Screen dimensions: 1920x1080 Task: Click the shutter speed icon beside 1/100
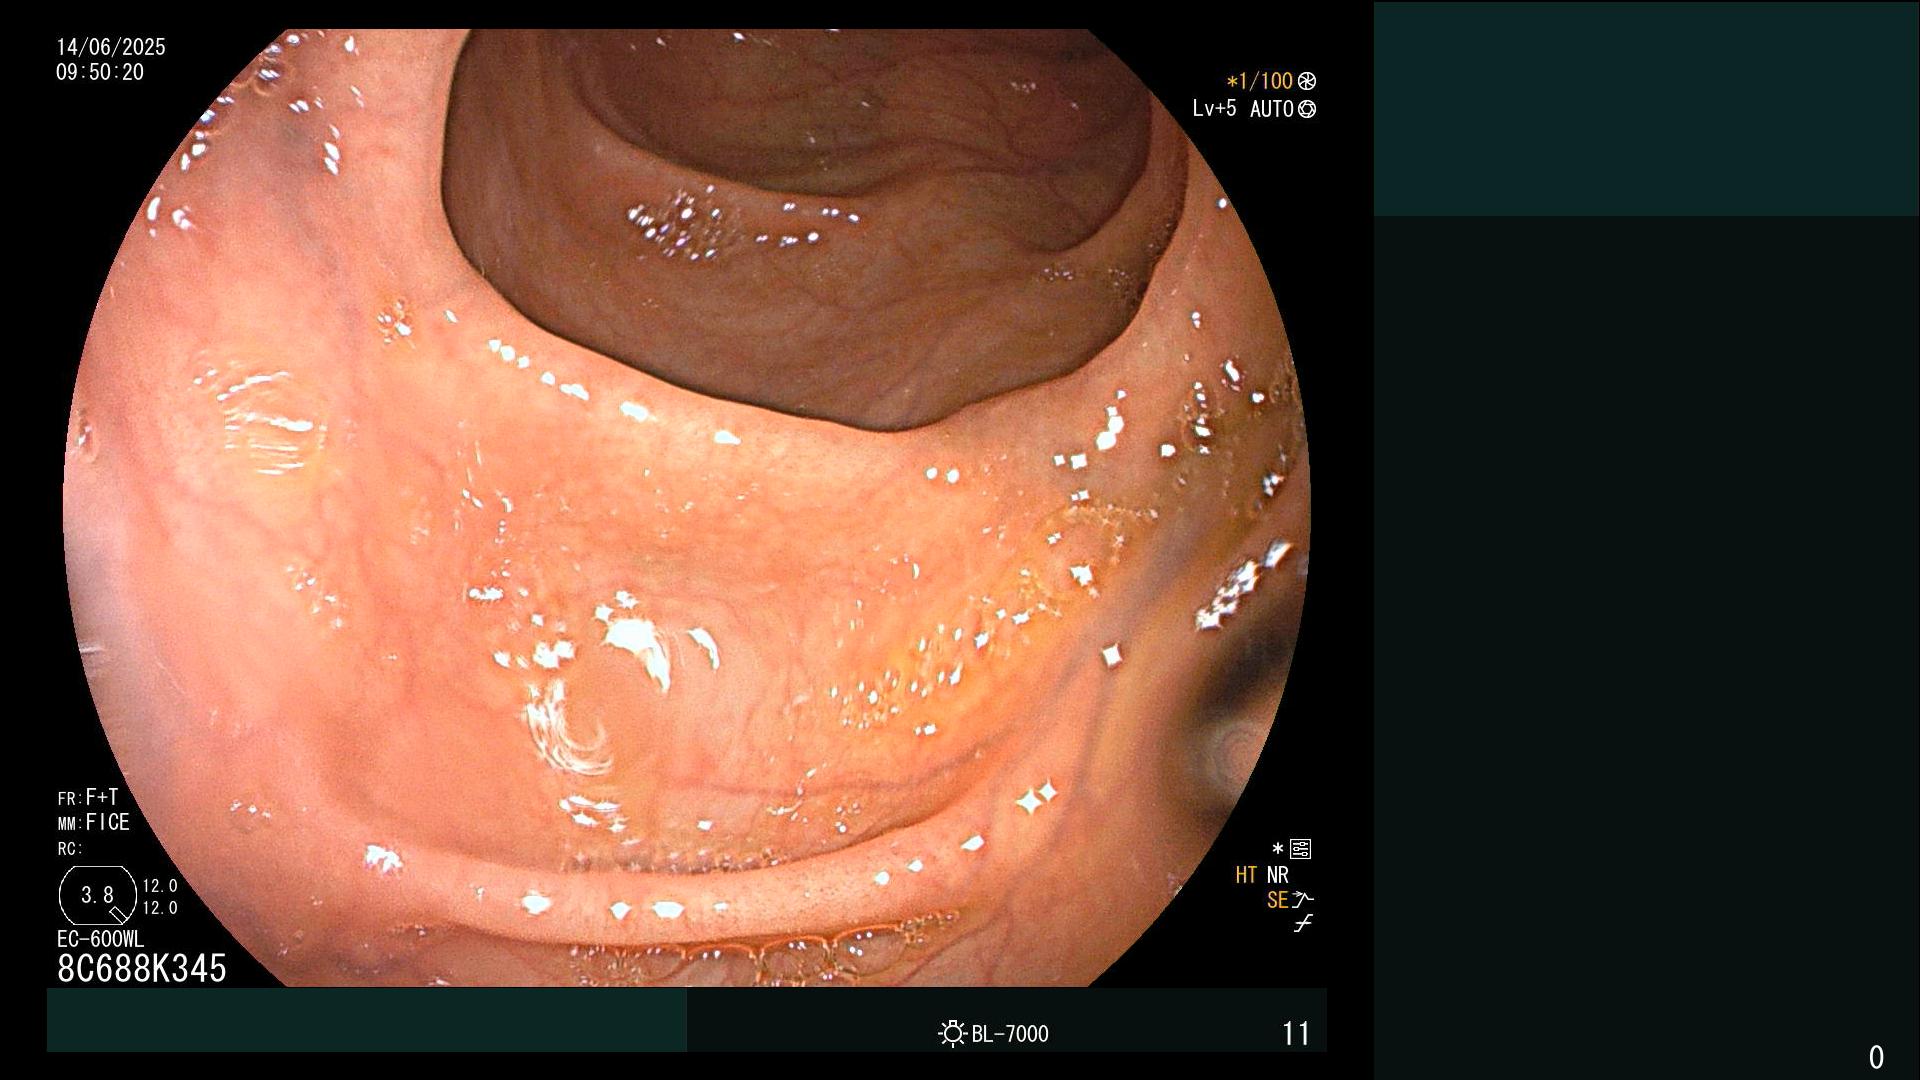pyautogui.click(x=1307, y=81)
